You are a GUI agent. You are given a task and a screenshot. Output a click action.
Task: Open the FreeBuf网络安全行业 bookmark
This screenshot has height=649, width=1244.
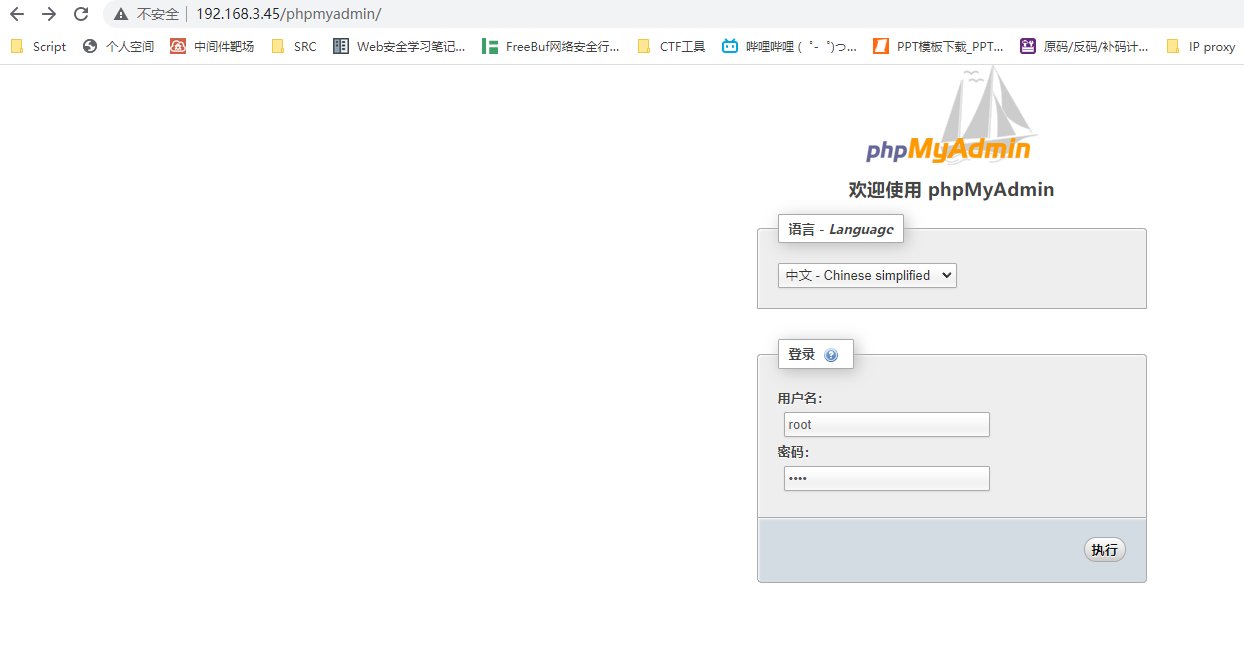(x=551, y=46)
